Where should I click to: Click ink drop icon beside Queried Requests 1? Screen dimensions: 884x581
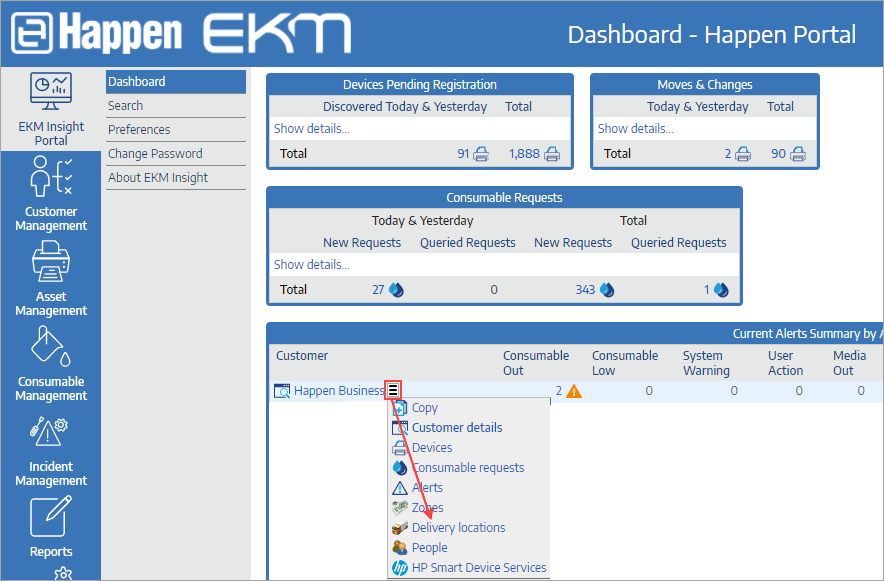pos(721,290)
